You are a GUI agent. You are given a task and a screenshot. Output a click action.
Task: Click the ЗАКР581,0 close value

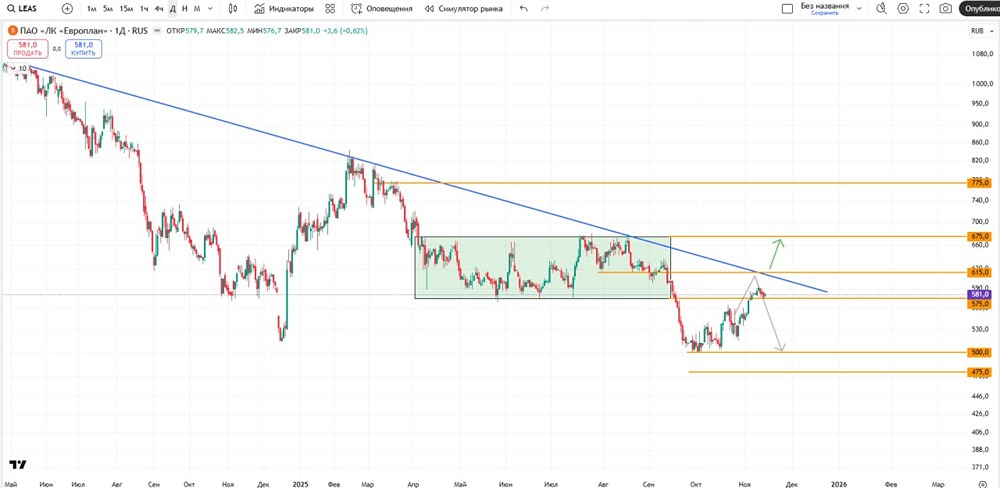(x=301, y=31)
